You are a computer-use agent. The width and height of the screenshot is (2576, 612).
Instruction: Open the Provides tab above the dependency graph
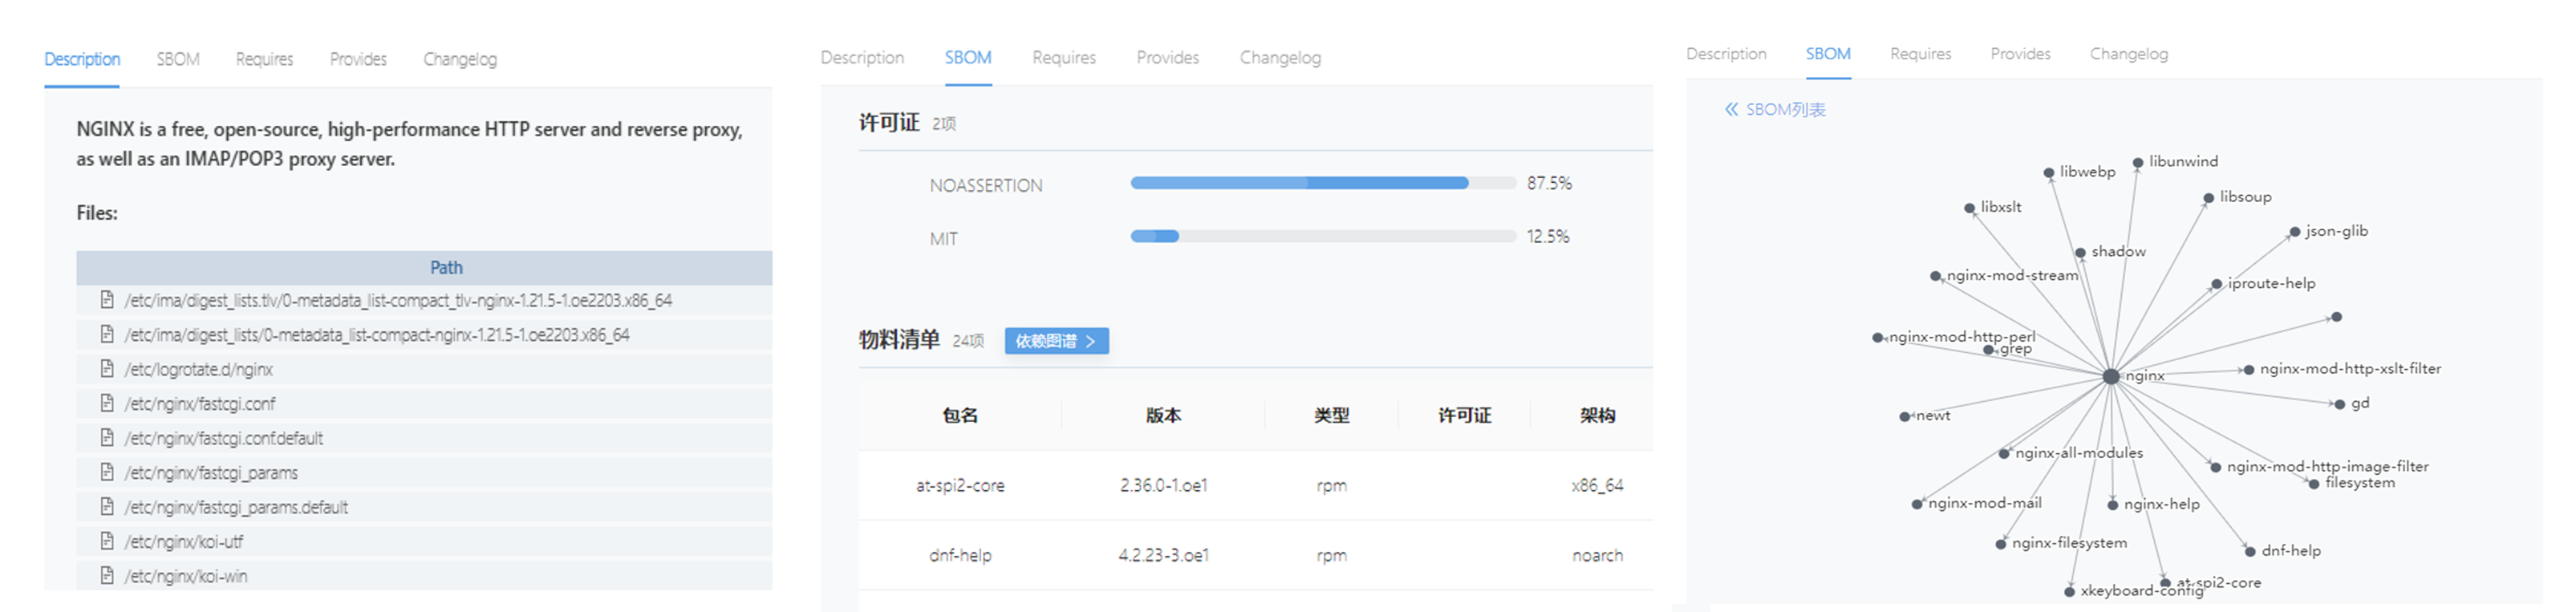2020,54
